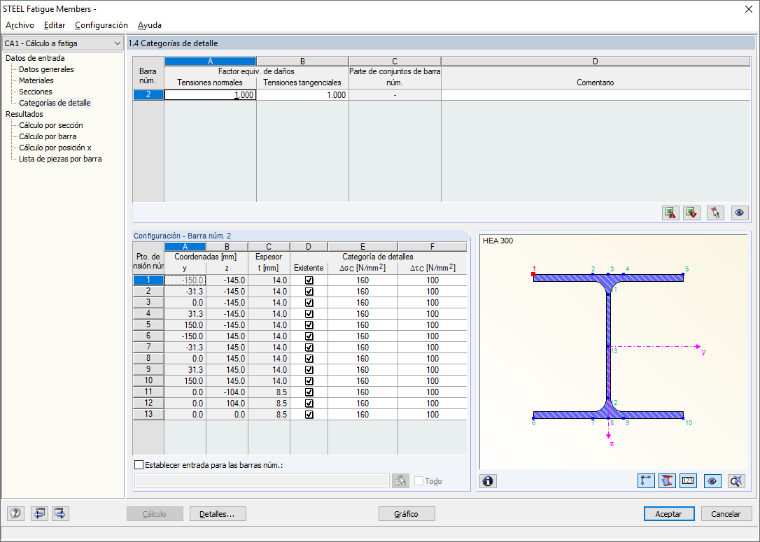
Task: Uncheck Existente checkbox for stress point 1
Action: pyautogui.click(x=309, y=280)
